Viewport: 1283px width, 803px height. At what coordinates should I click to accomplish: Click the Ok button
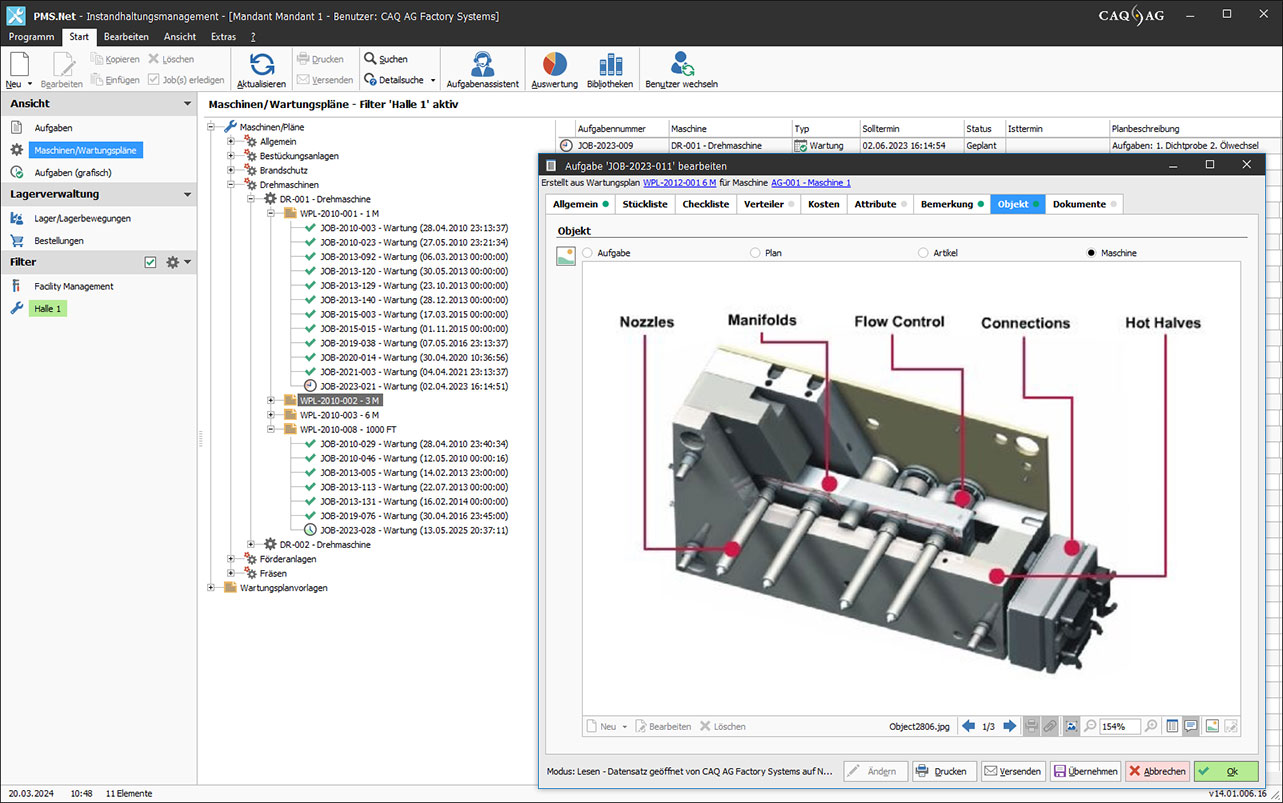pyautogui.click(x=1225, y=771)
